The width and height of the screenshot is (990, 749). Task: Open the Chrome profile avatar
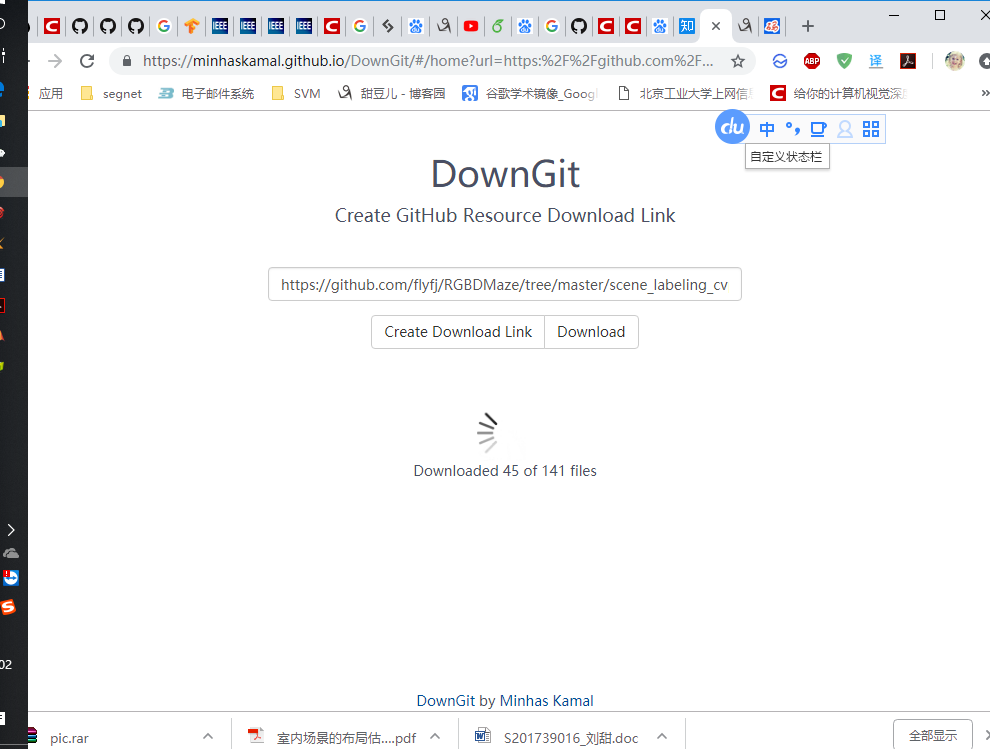954,61
